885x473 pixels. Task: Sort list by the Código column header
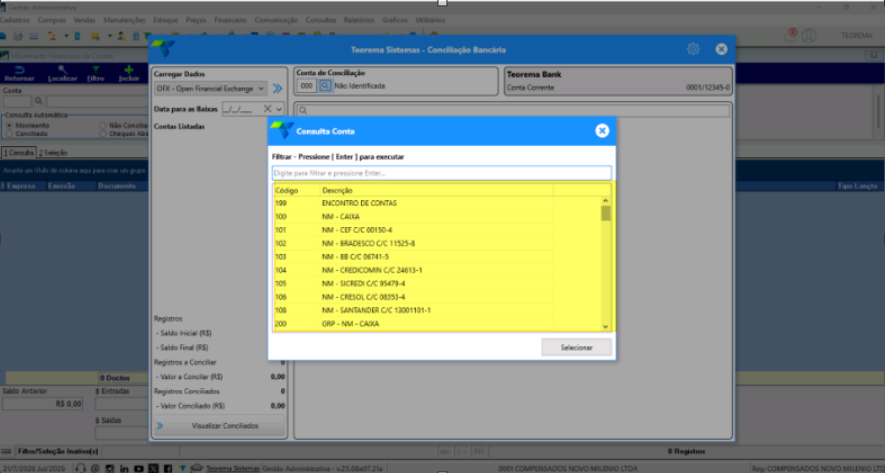tap(297, 190)
